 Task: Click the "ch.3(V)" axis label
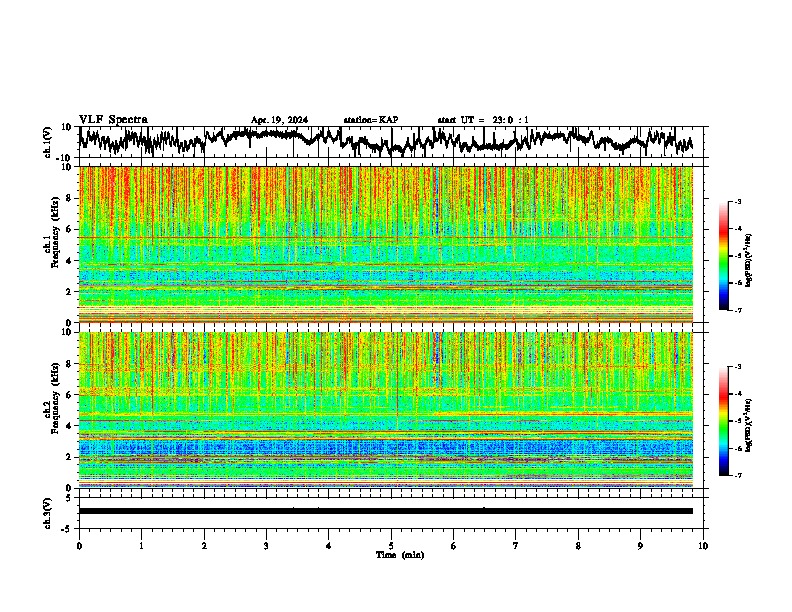point(47,513)
